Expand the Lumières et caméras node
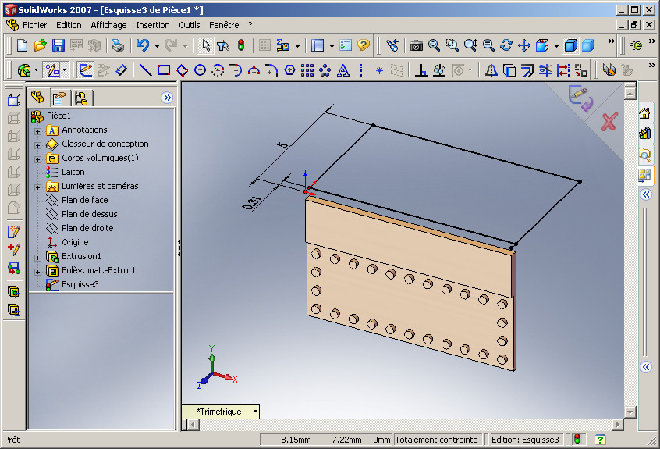The width and height of the screenshot is (660, 449). (37, 187)
